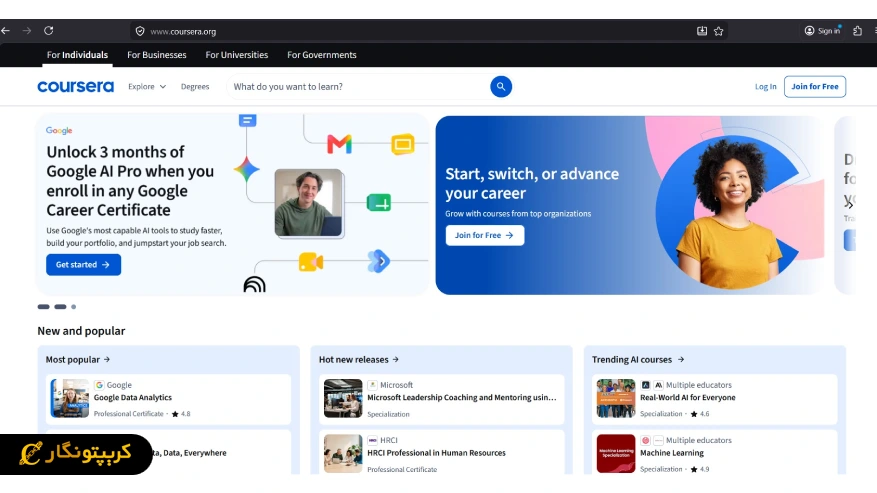Viewport: 877px width, 493px height.
Task: Click the 4.8 star rating on Google Data Analytics
Action: (181, 414)
